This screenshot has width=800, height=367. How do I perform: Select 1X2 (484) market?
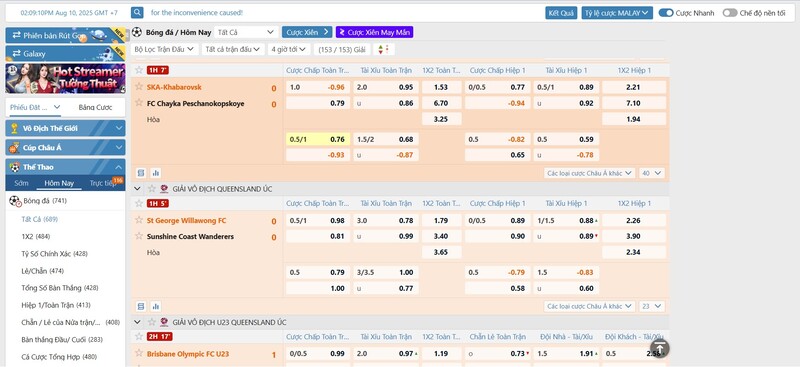[x=36, y=236]
